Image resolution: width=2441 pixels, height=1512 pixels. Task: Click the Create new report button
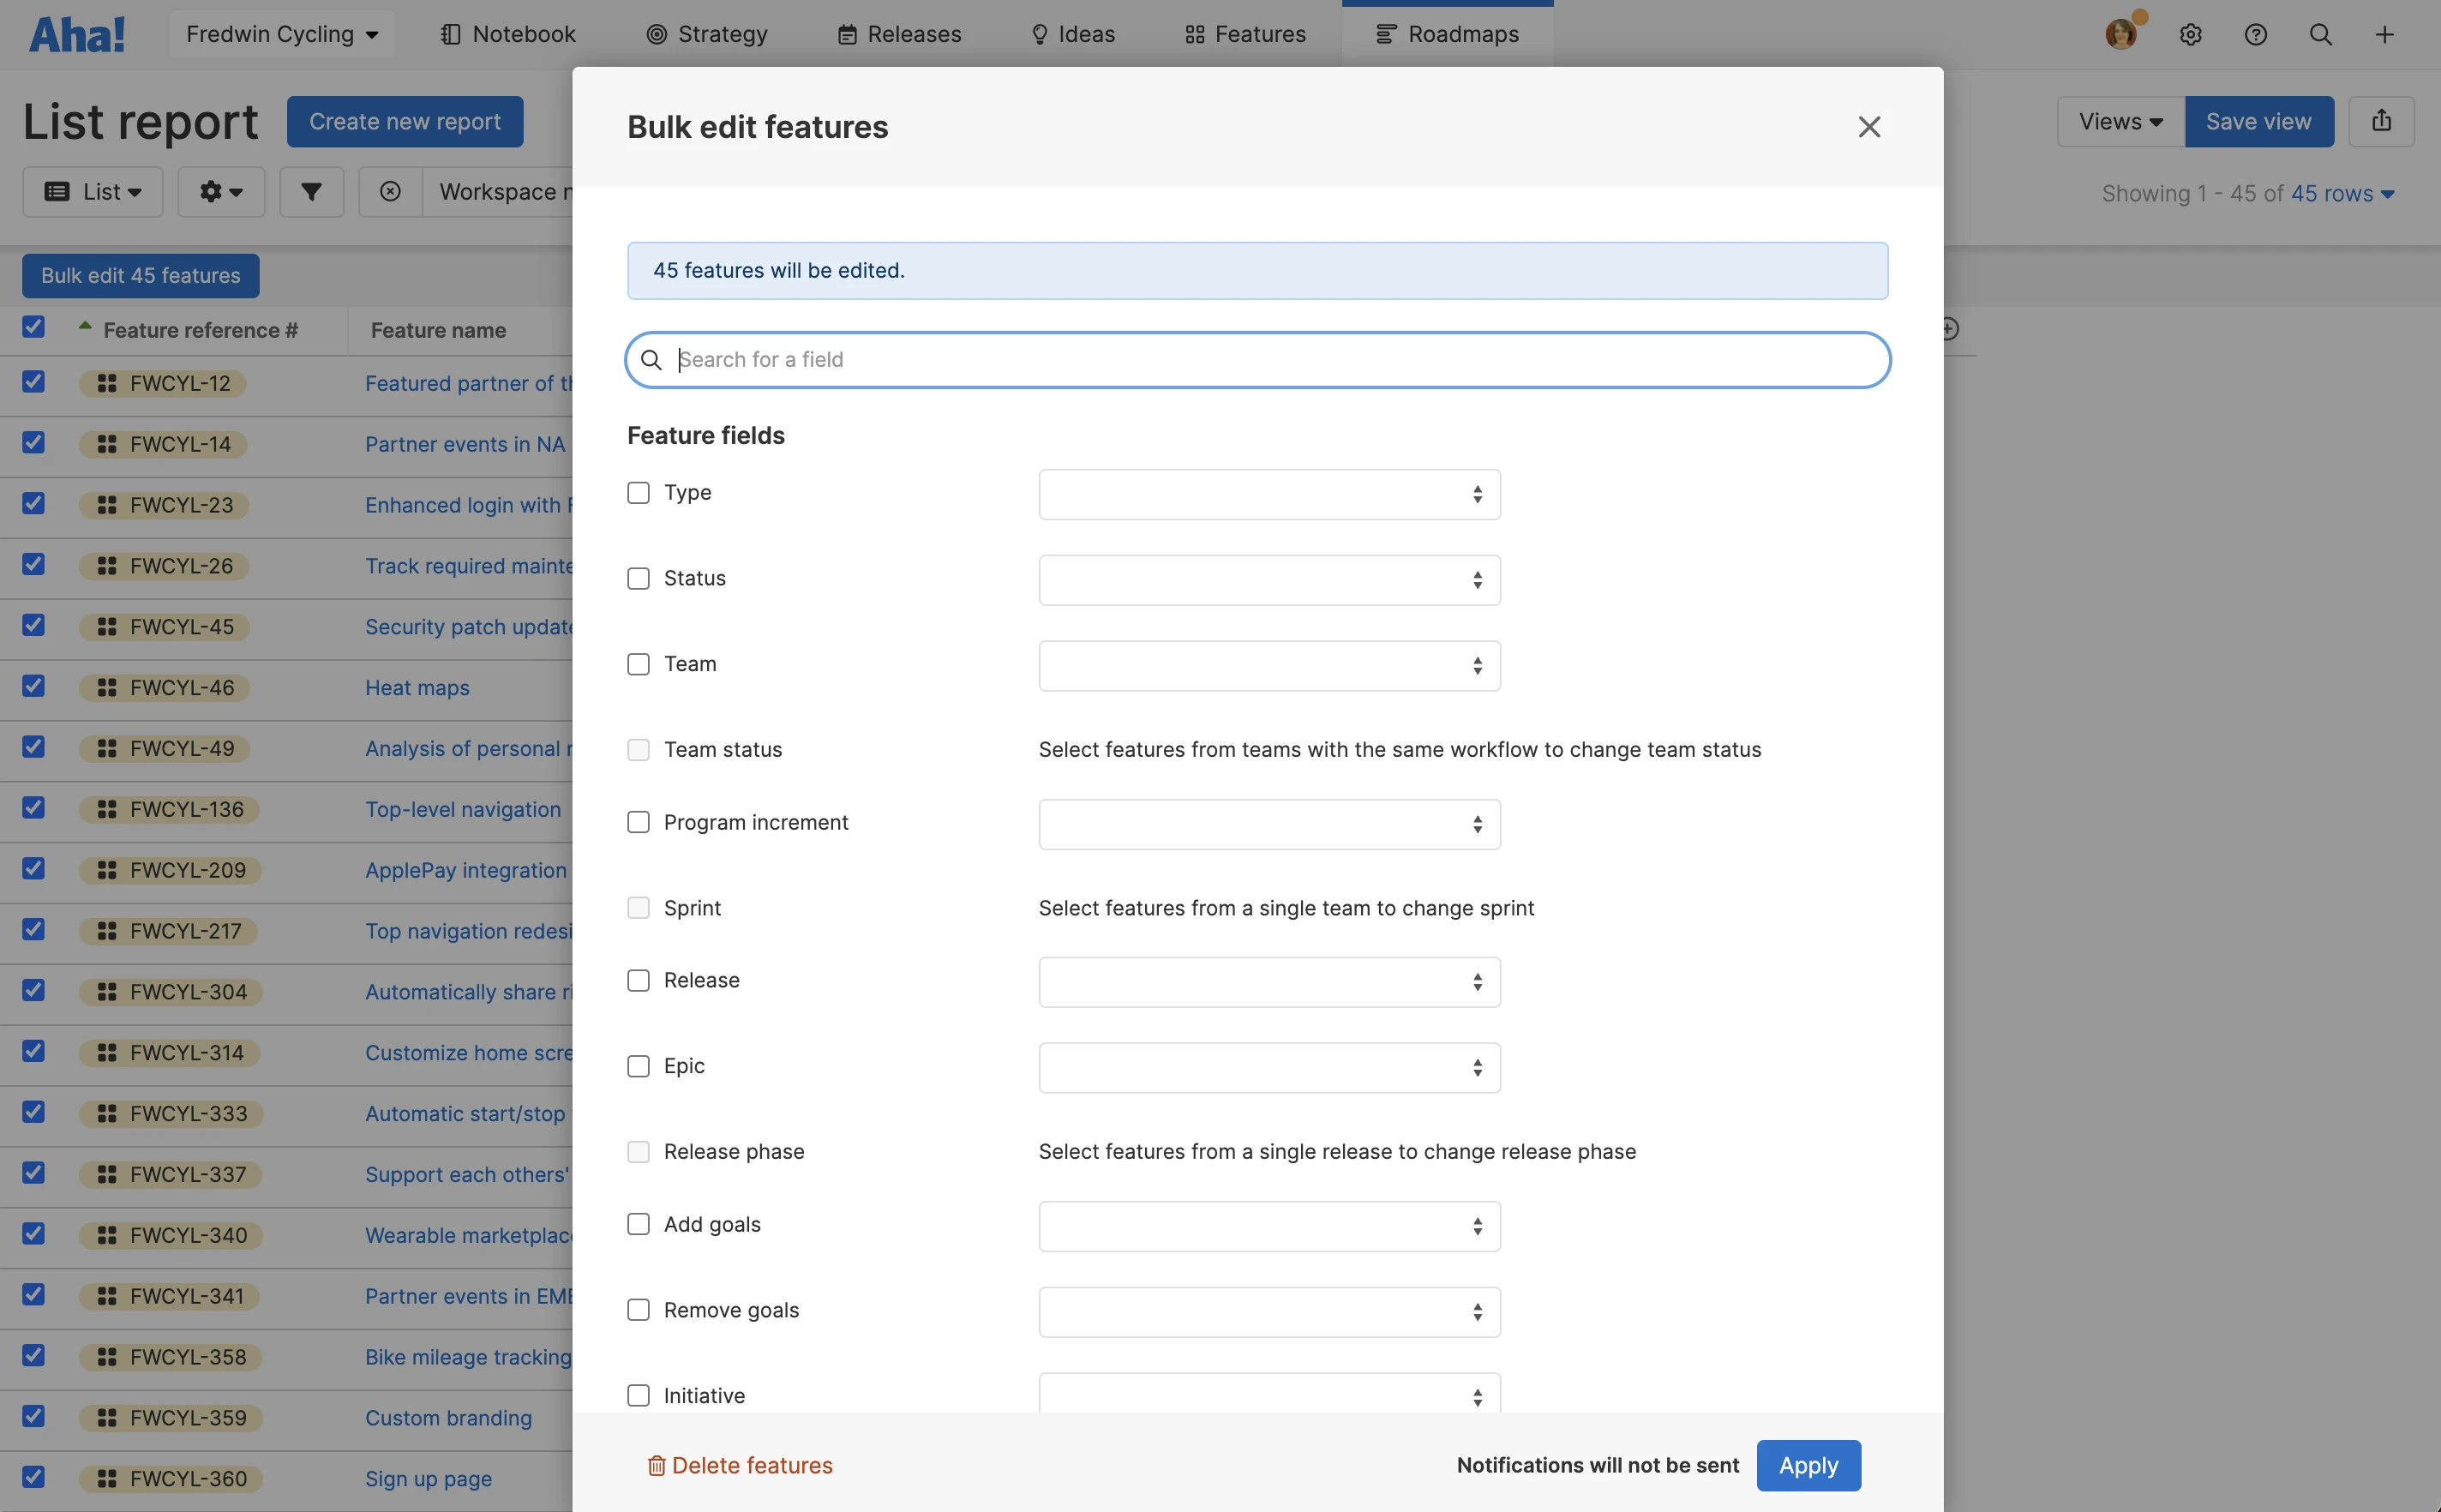(404, 121)
